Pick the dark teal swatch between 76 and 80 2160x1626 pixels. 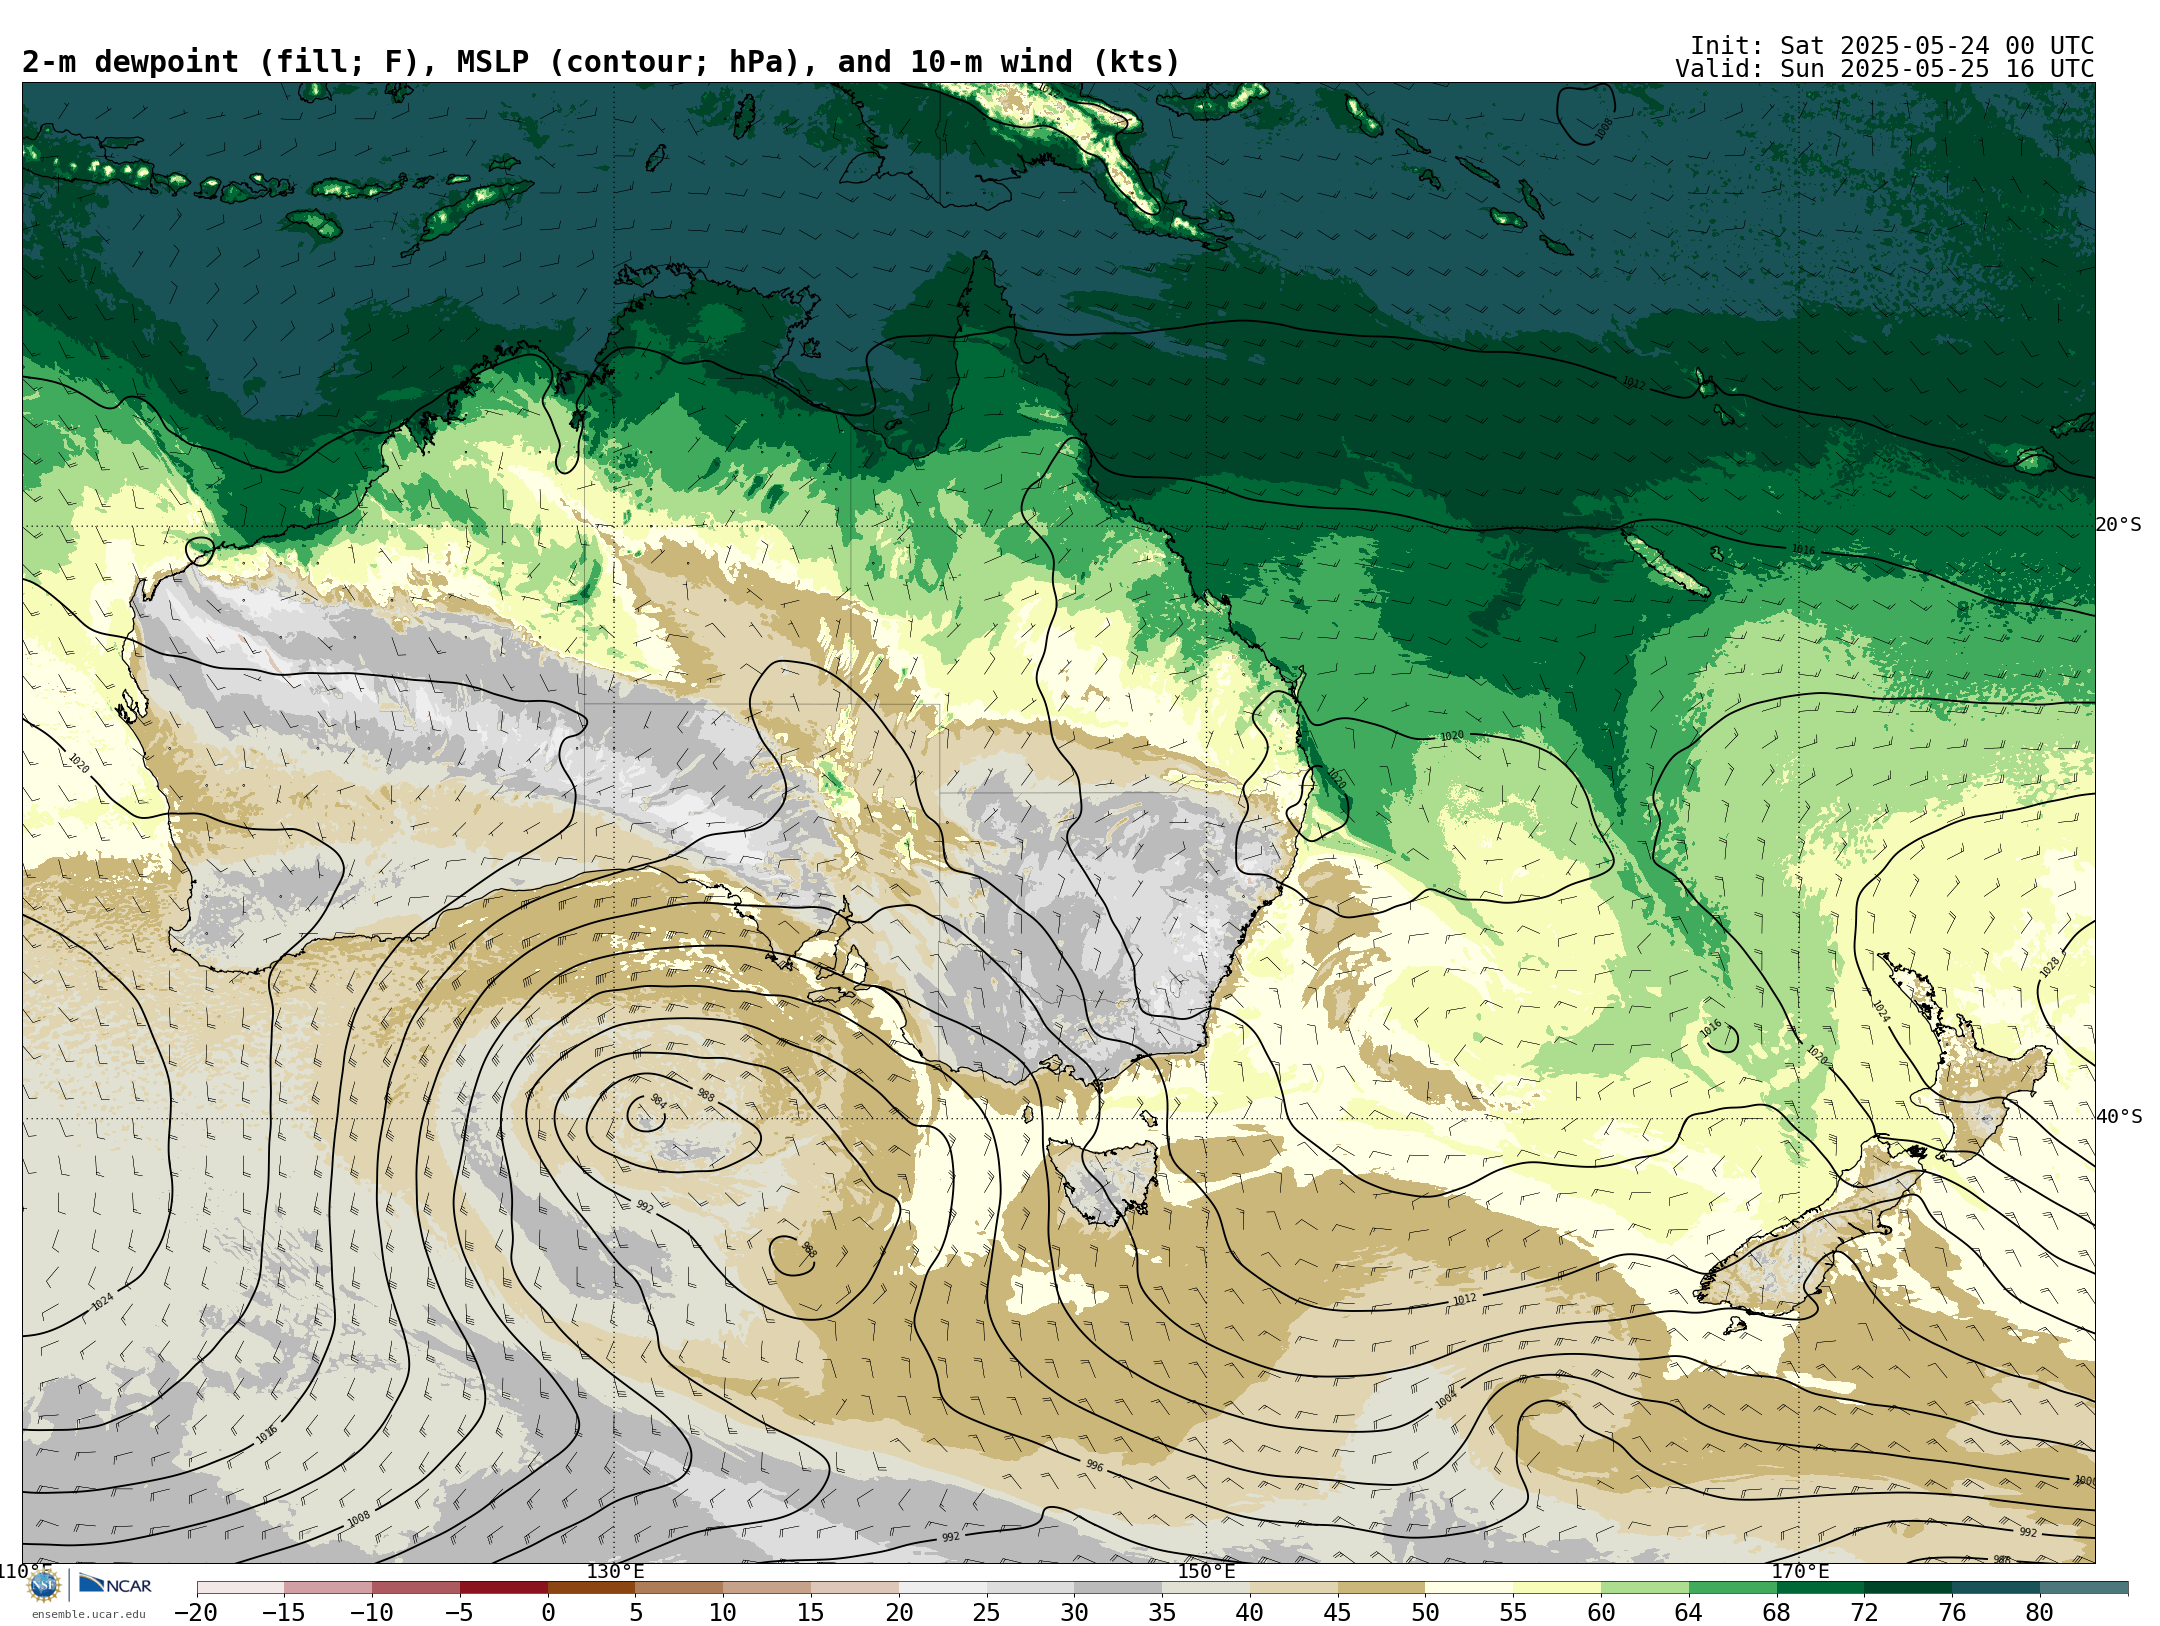(1996, 1588)
